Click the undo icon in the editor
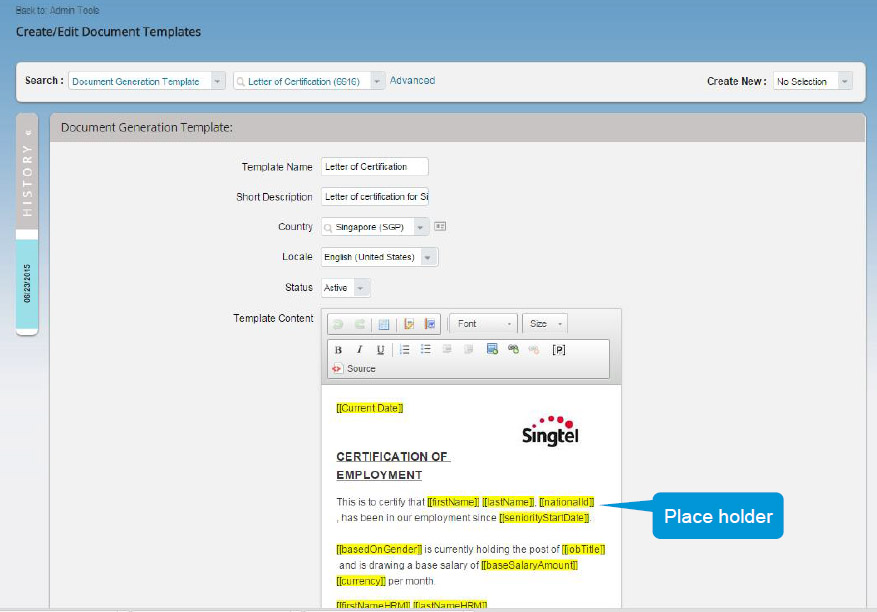Image resolution: width=877 pixels, height=612 pixels. 338,324
